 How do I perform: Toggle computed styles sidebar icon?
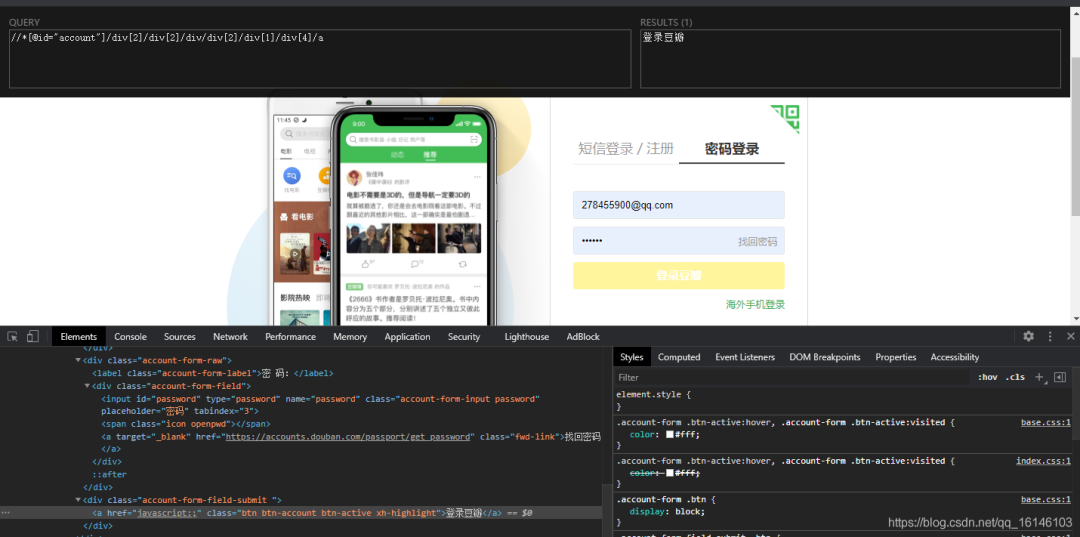coord(1060,377)
